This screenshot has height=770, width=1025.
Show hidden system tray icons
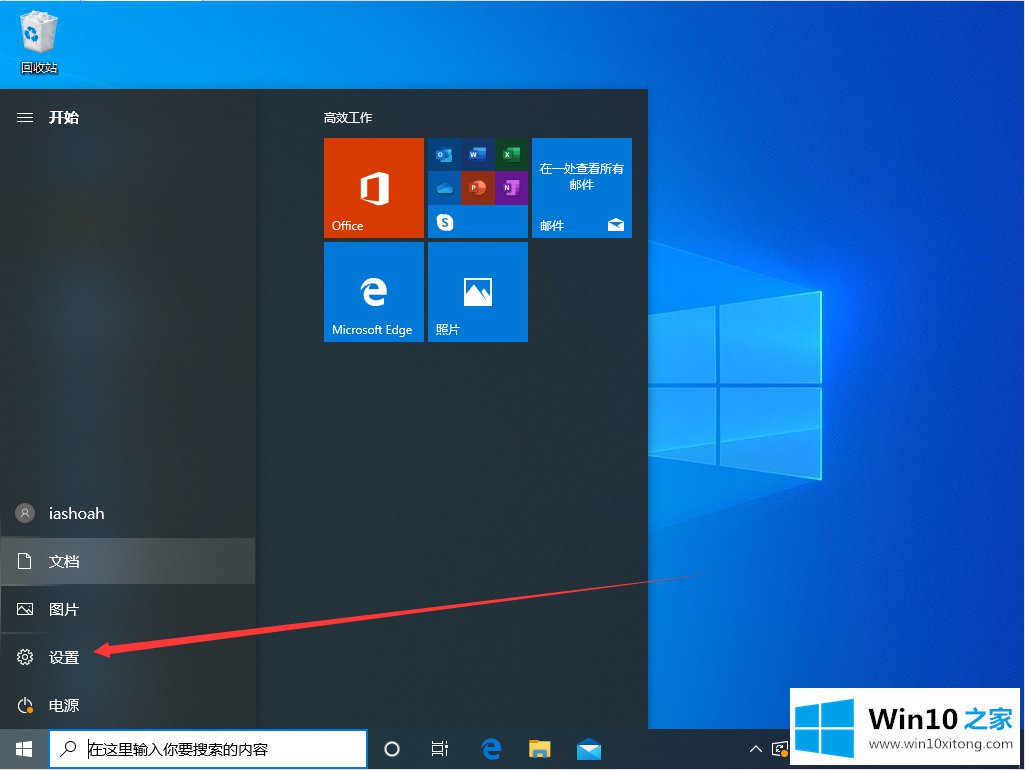click(x=756, y=749)
